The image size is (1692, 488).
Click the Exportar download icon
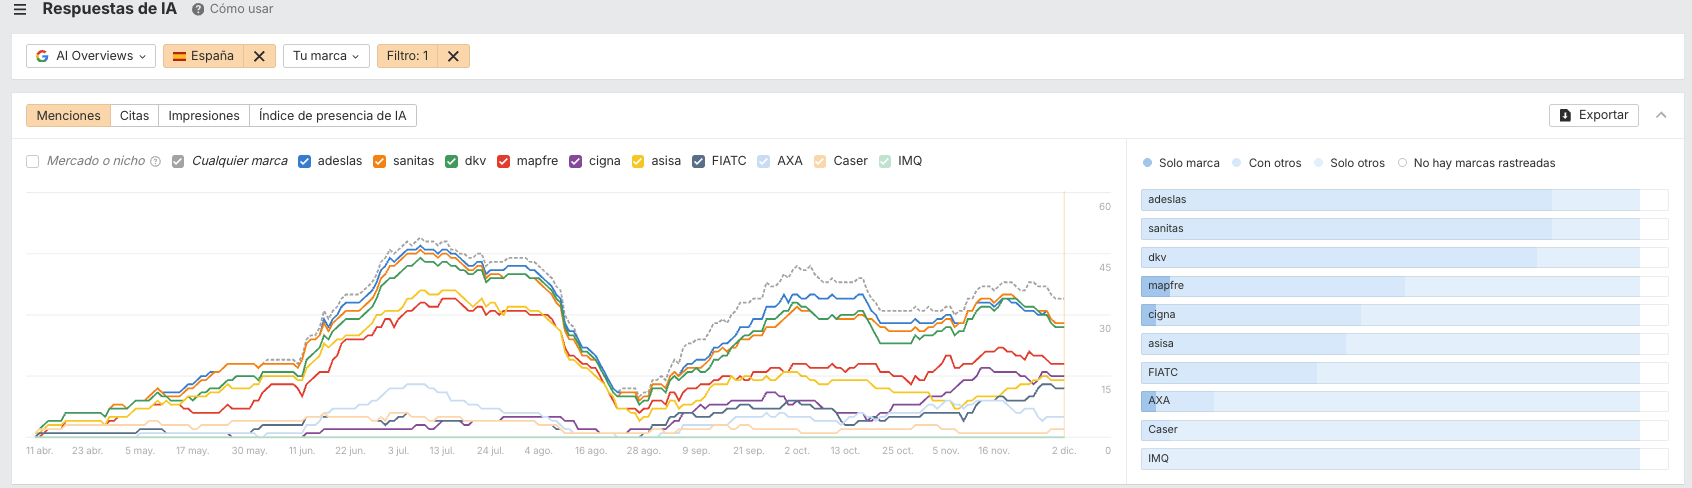1565,115
